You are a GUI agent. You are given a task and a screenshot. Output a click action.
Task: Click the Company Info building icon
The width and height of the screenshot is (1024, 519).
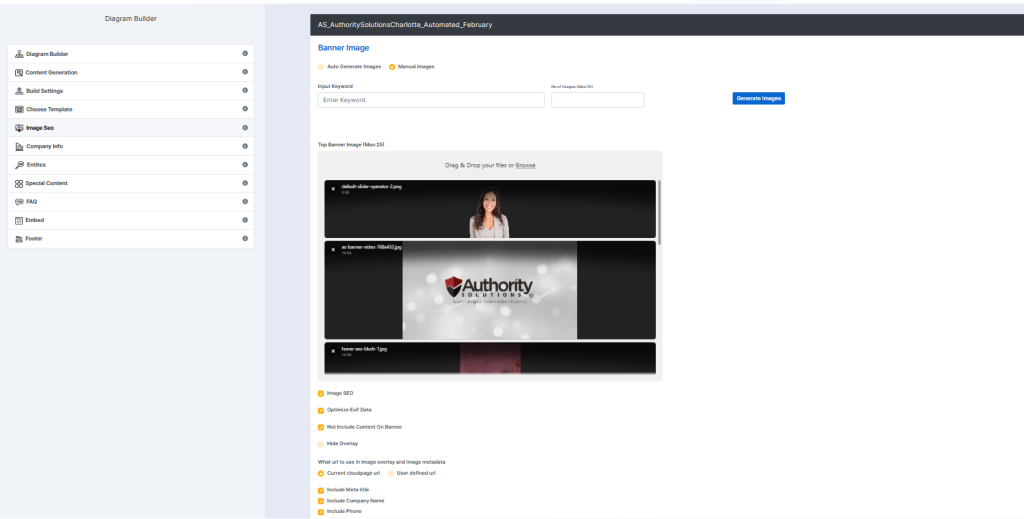tap(19, 147)
